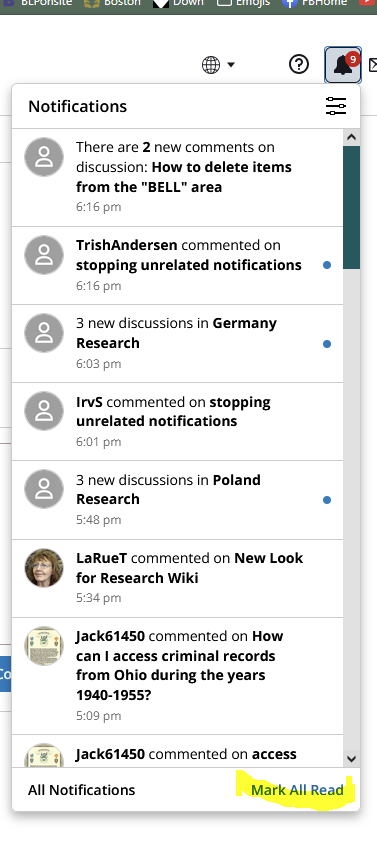Click scrollbar down arrow in notifications list
The image size is (377, 847).
(x=352, y=758)
